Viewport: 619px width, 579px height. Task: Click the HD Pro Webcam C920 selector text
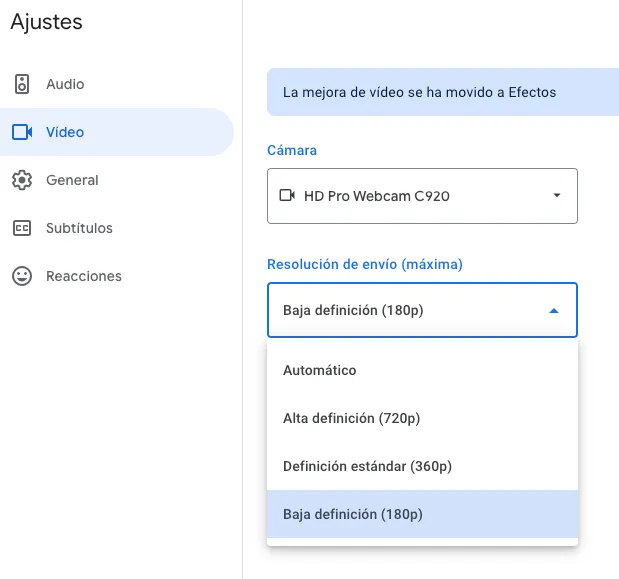pos(376,196)
